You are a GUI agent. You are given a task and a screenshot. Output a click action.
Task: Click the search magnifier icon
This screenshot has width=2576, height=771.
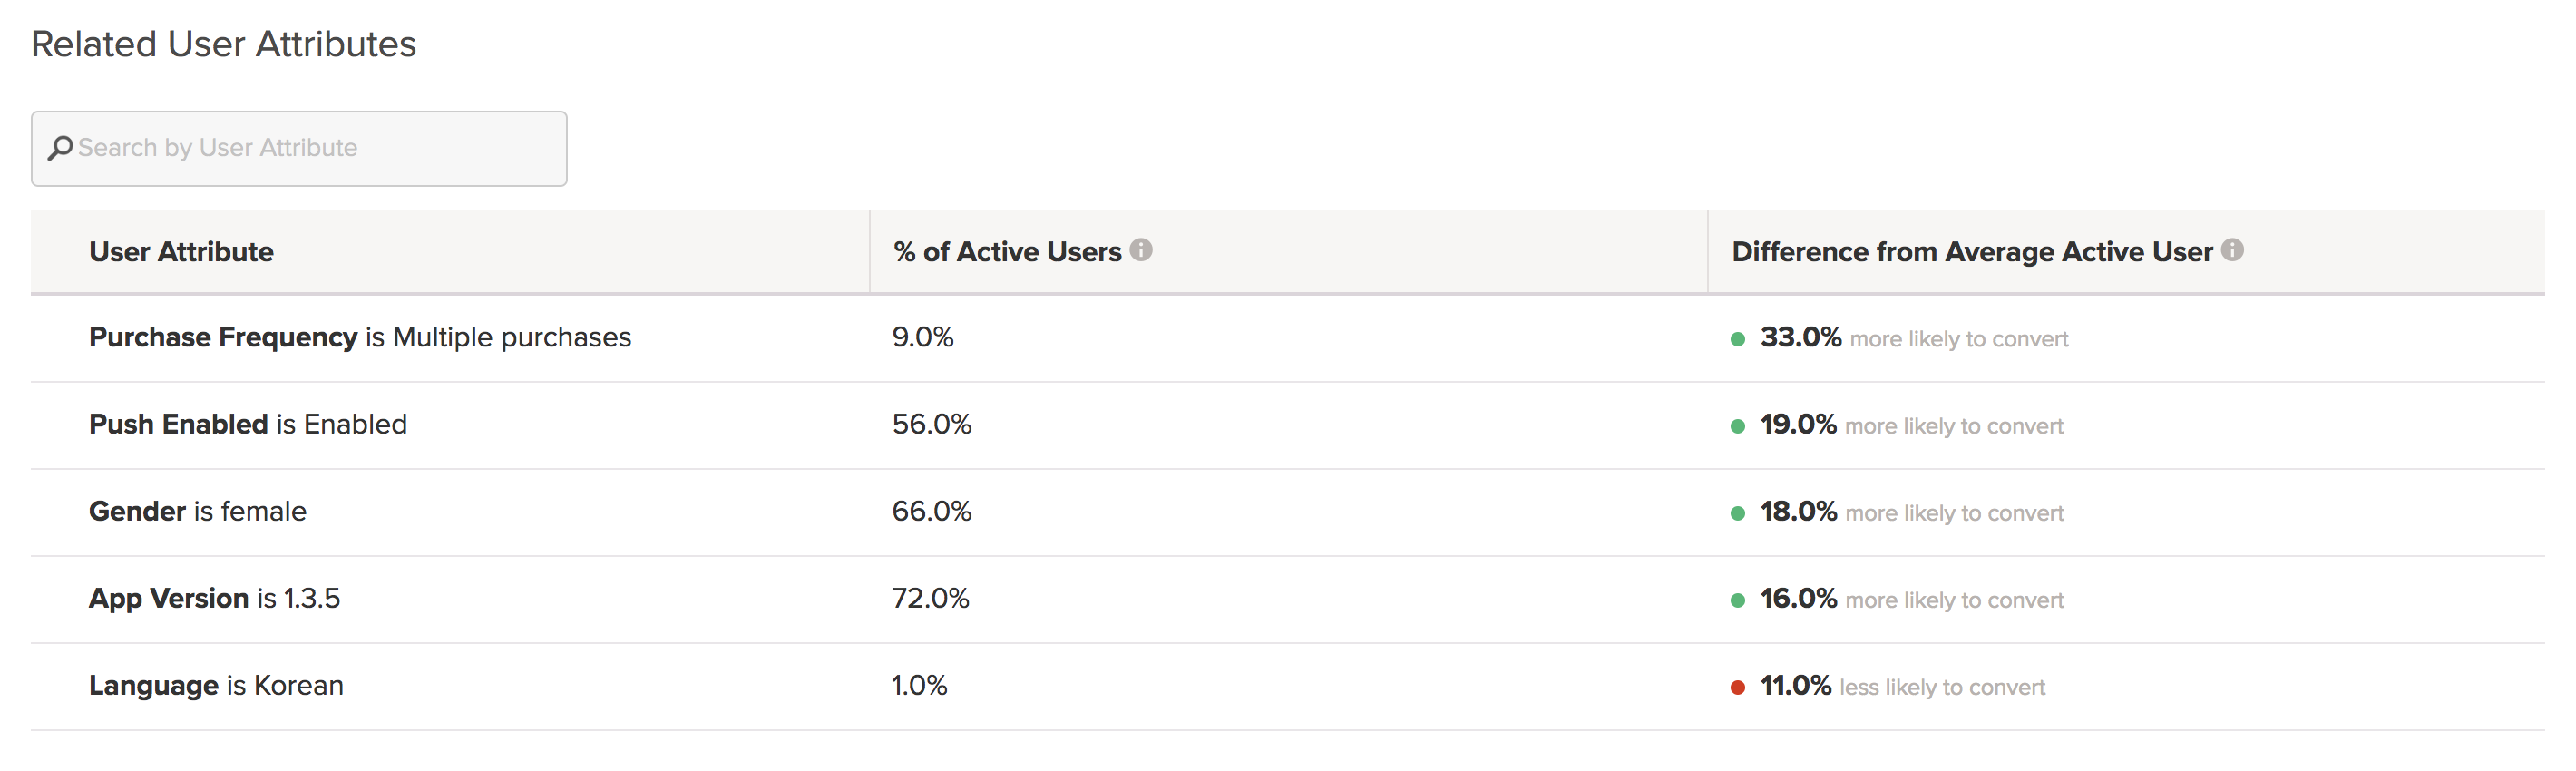(60, 148)
